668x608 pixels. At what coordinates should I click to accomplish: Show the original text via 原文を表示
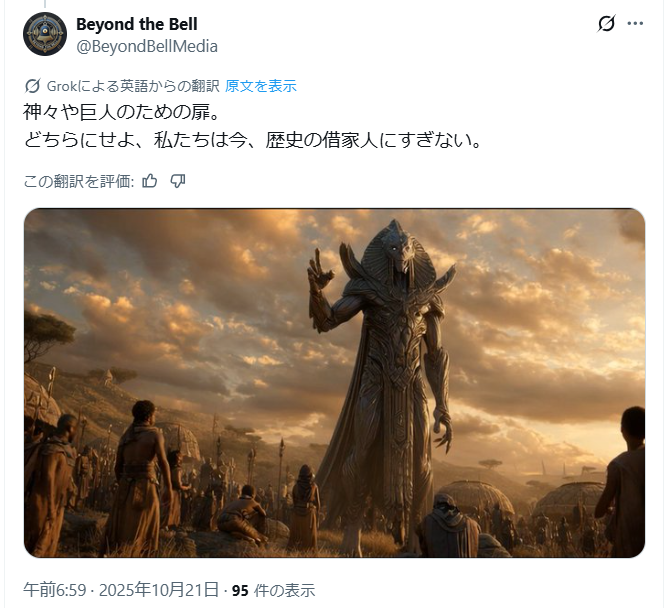point(260,86)
